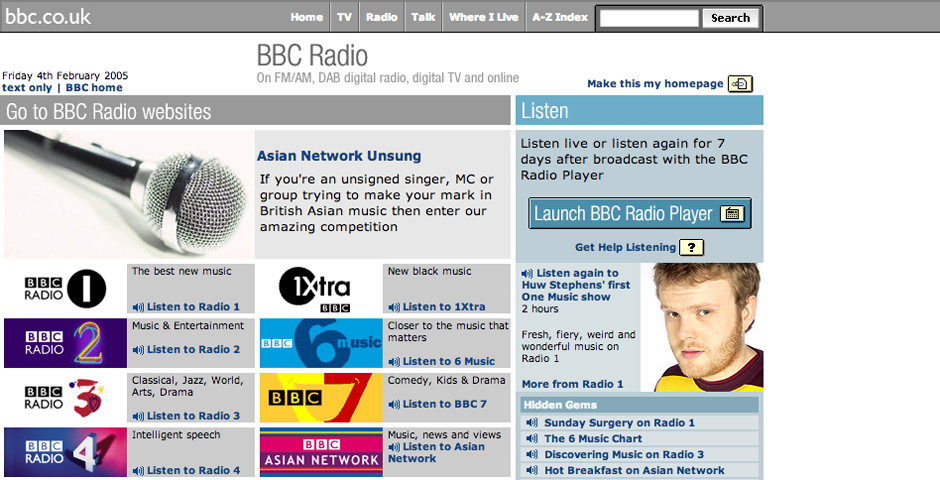
Task: Click the question mark help icon
Action: 691,247
